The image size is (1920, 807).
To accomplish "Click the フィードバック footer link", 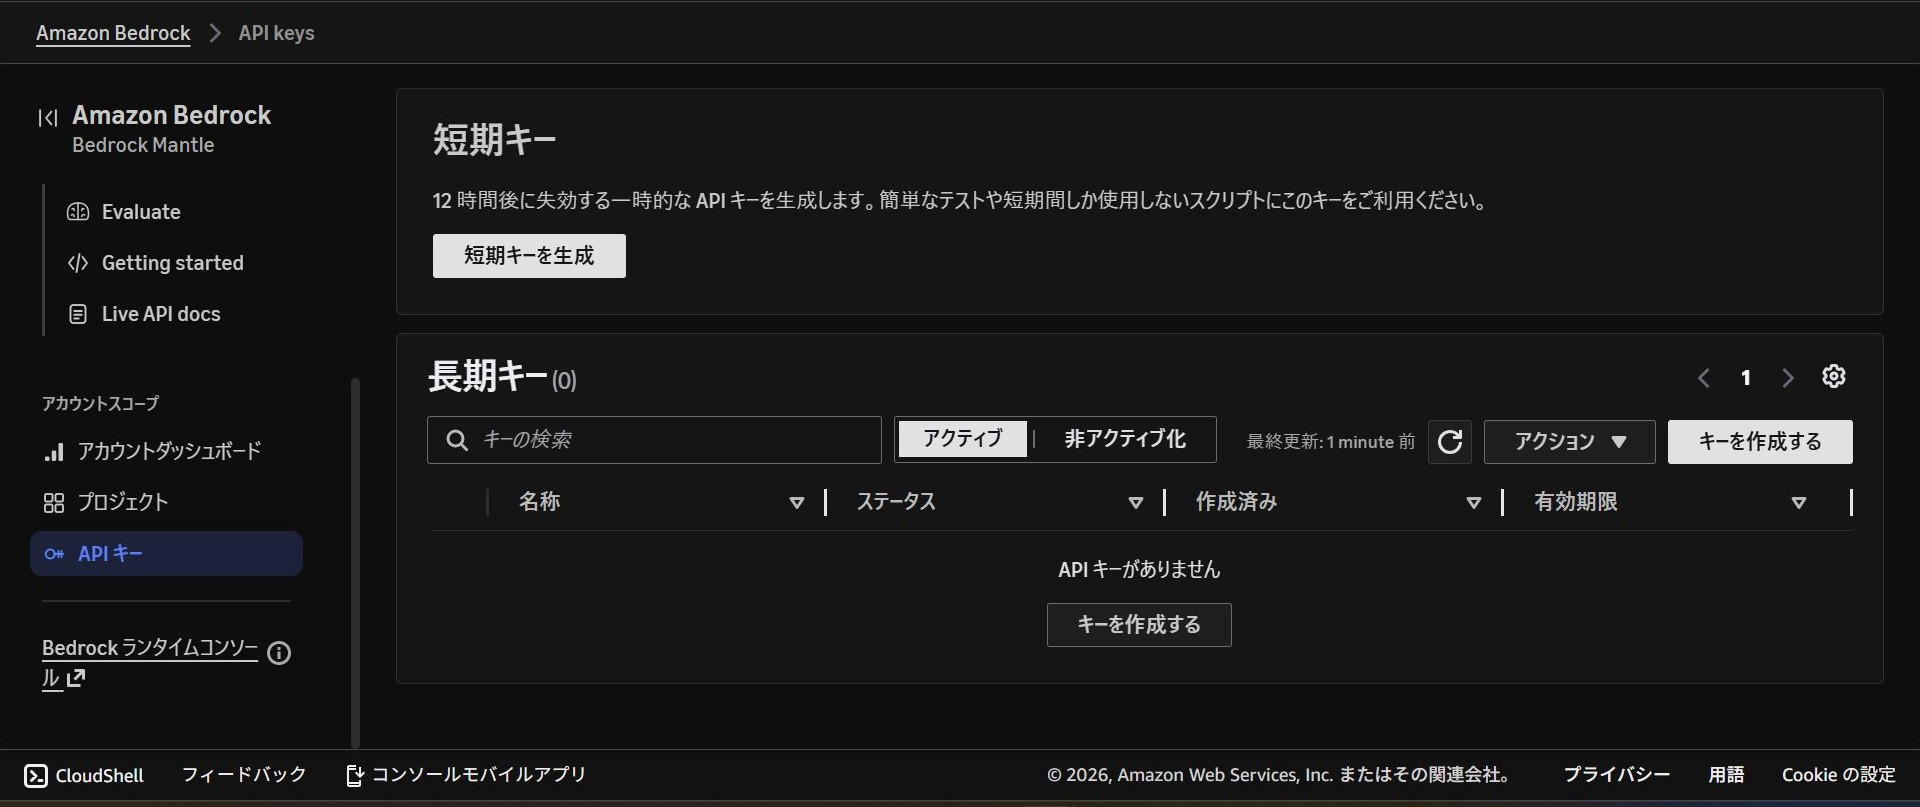I will tap(244, 775).
